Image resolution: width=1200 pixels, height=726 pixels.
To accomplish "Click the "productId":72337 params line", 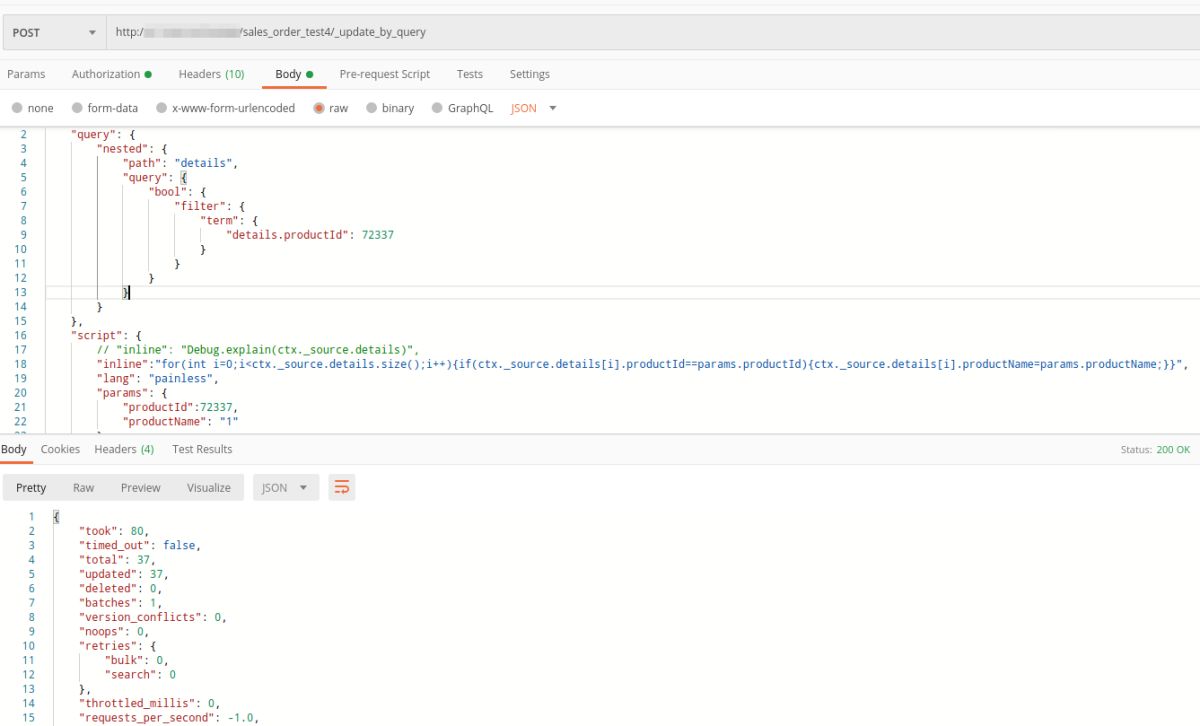I will pyautogui.click(x=180, y=408).
